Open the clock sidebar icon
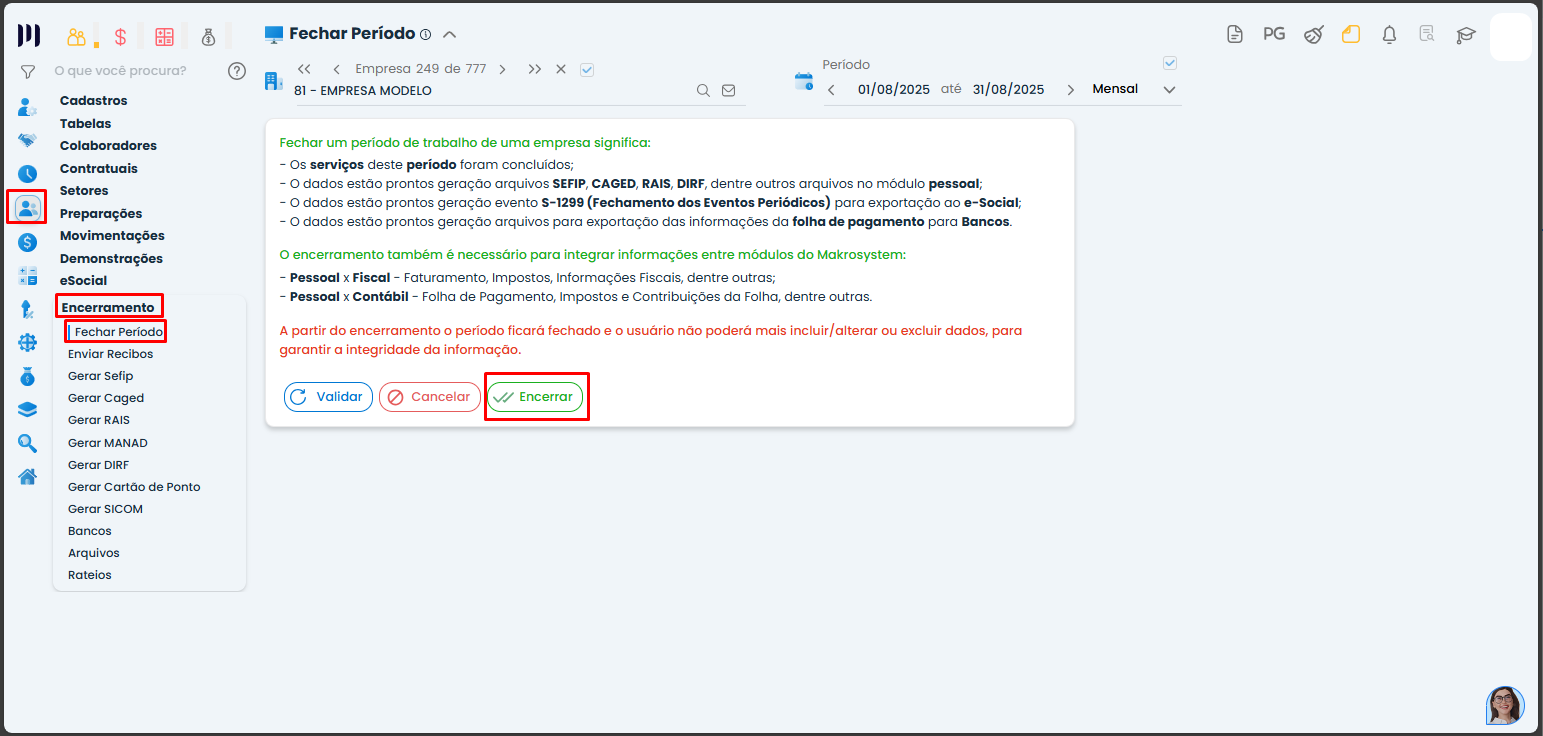The height and width of the screenshot is (736, 1543). 28,174
